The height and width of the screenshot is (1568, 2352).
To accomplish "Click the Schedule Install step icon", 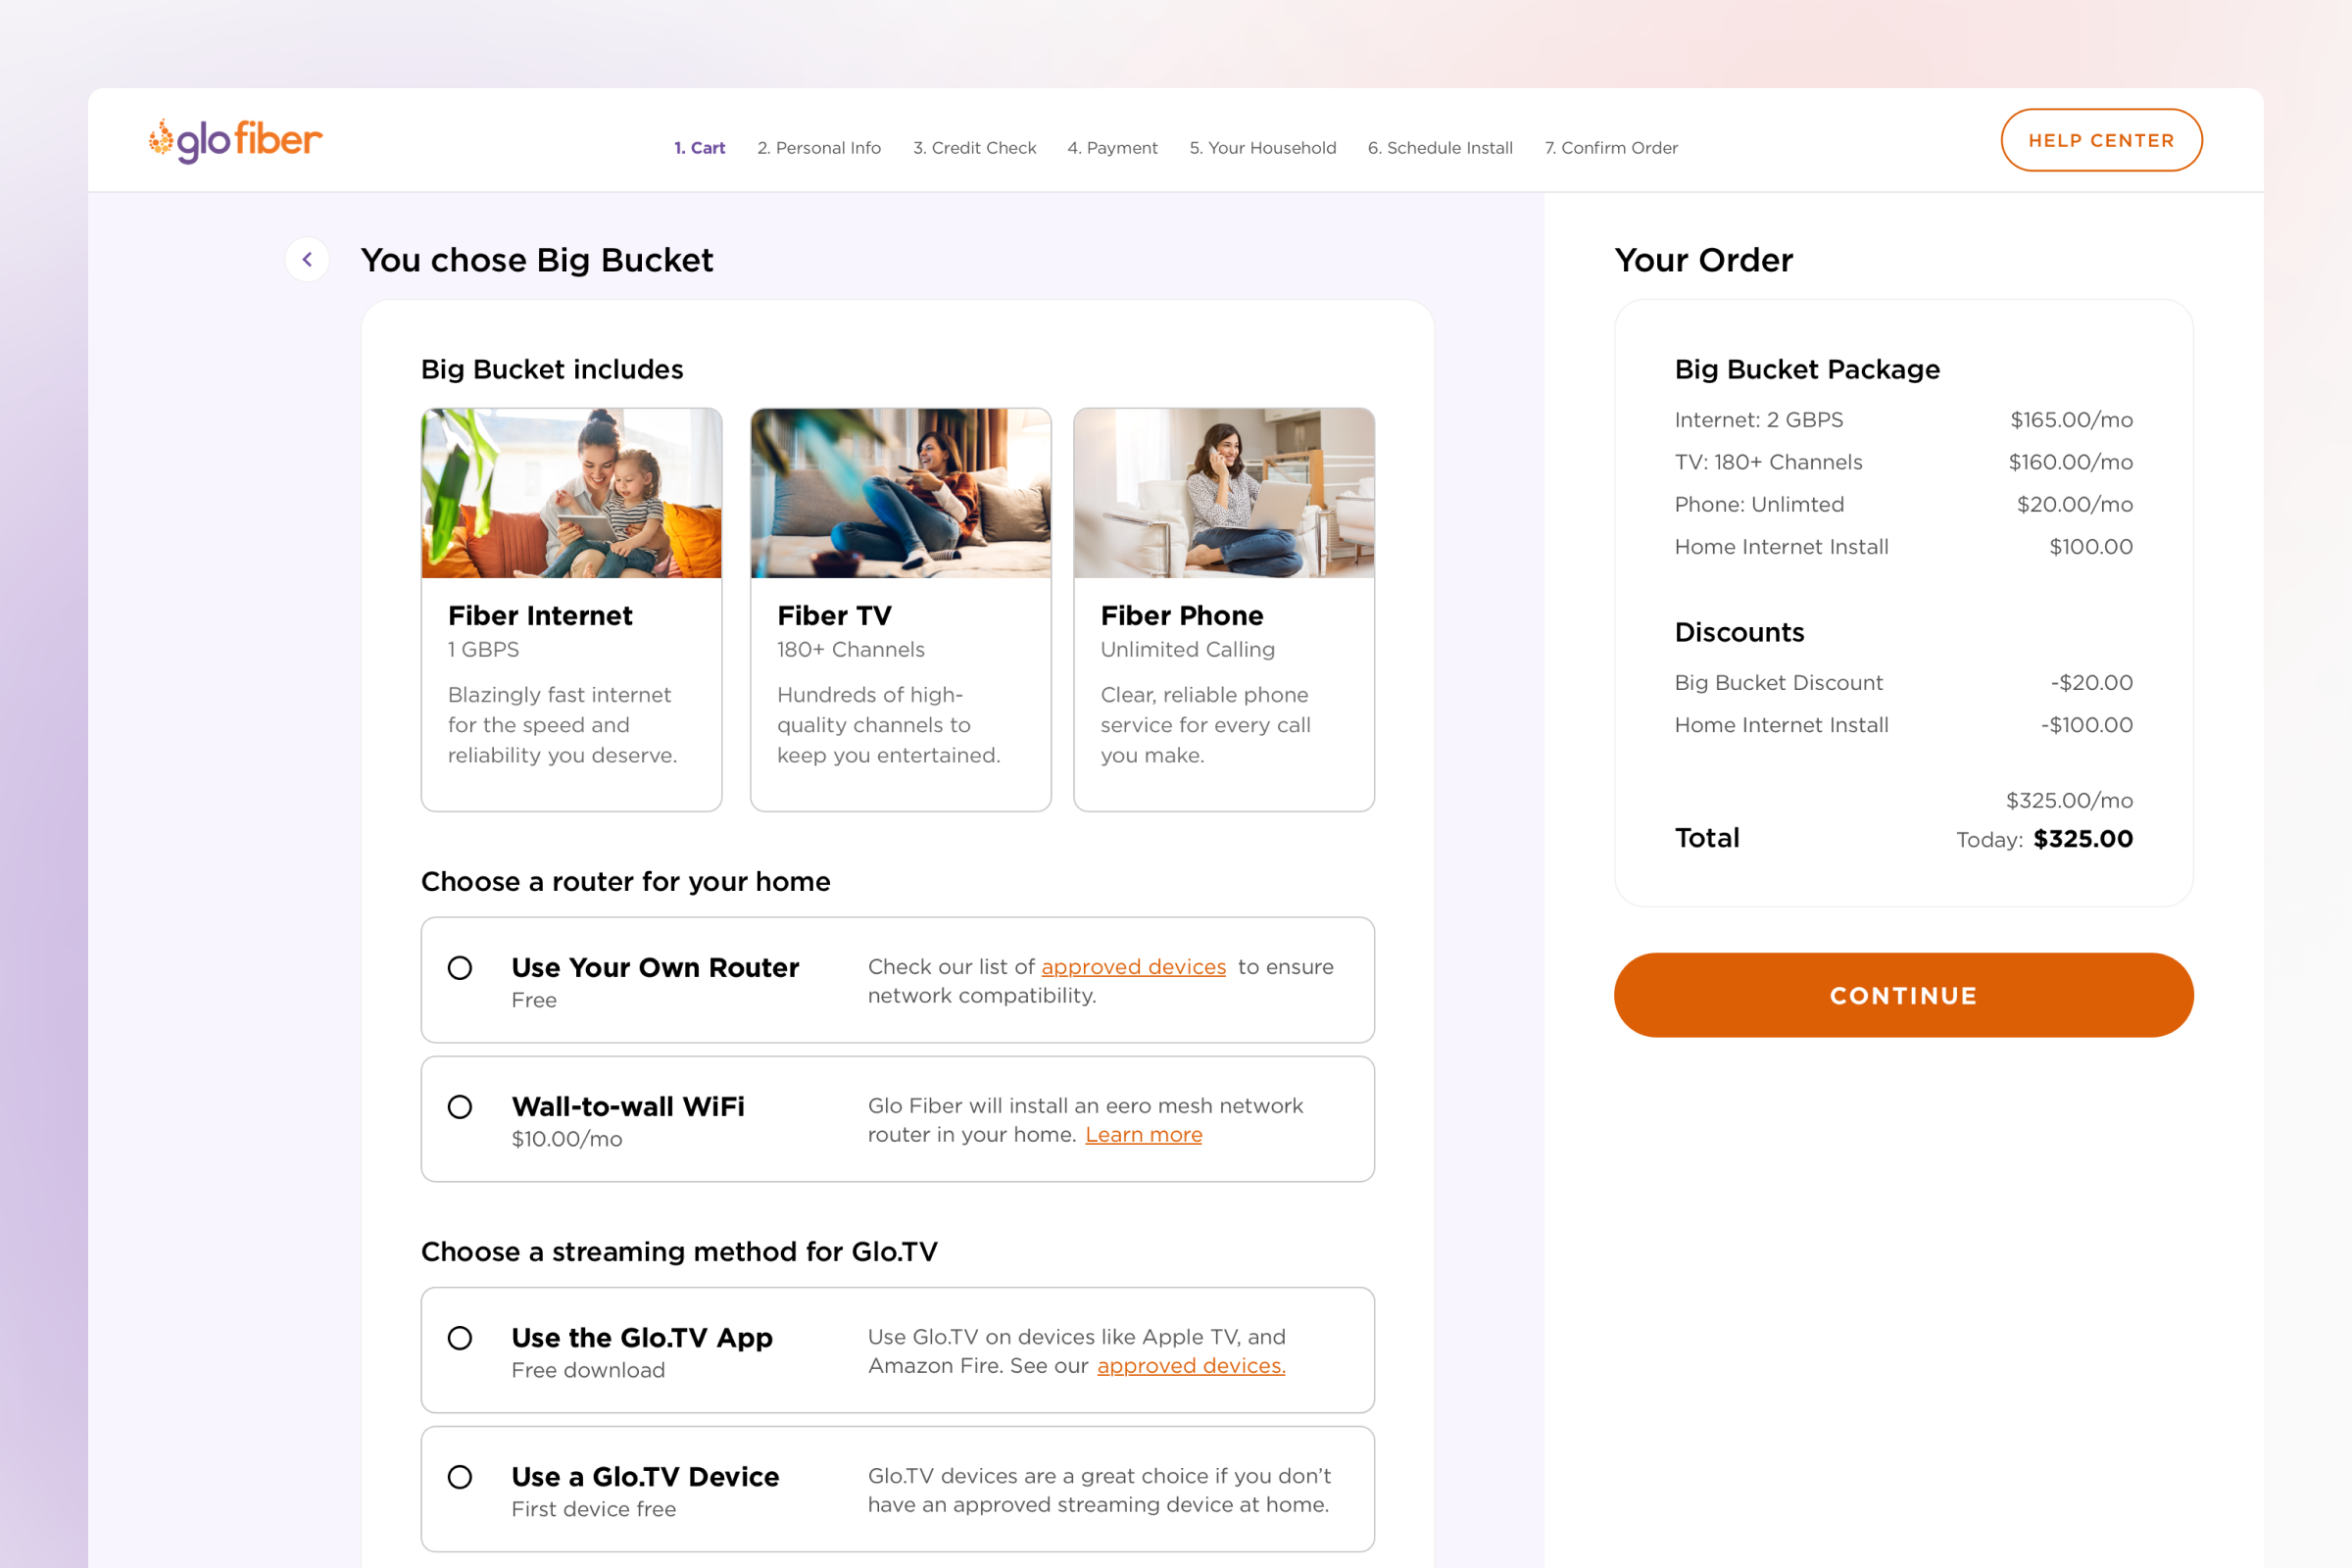I will 1441,147.
